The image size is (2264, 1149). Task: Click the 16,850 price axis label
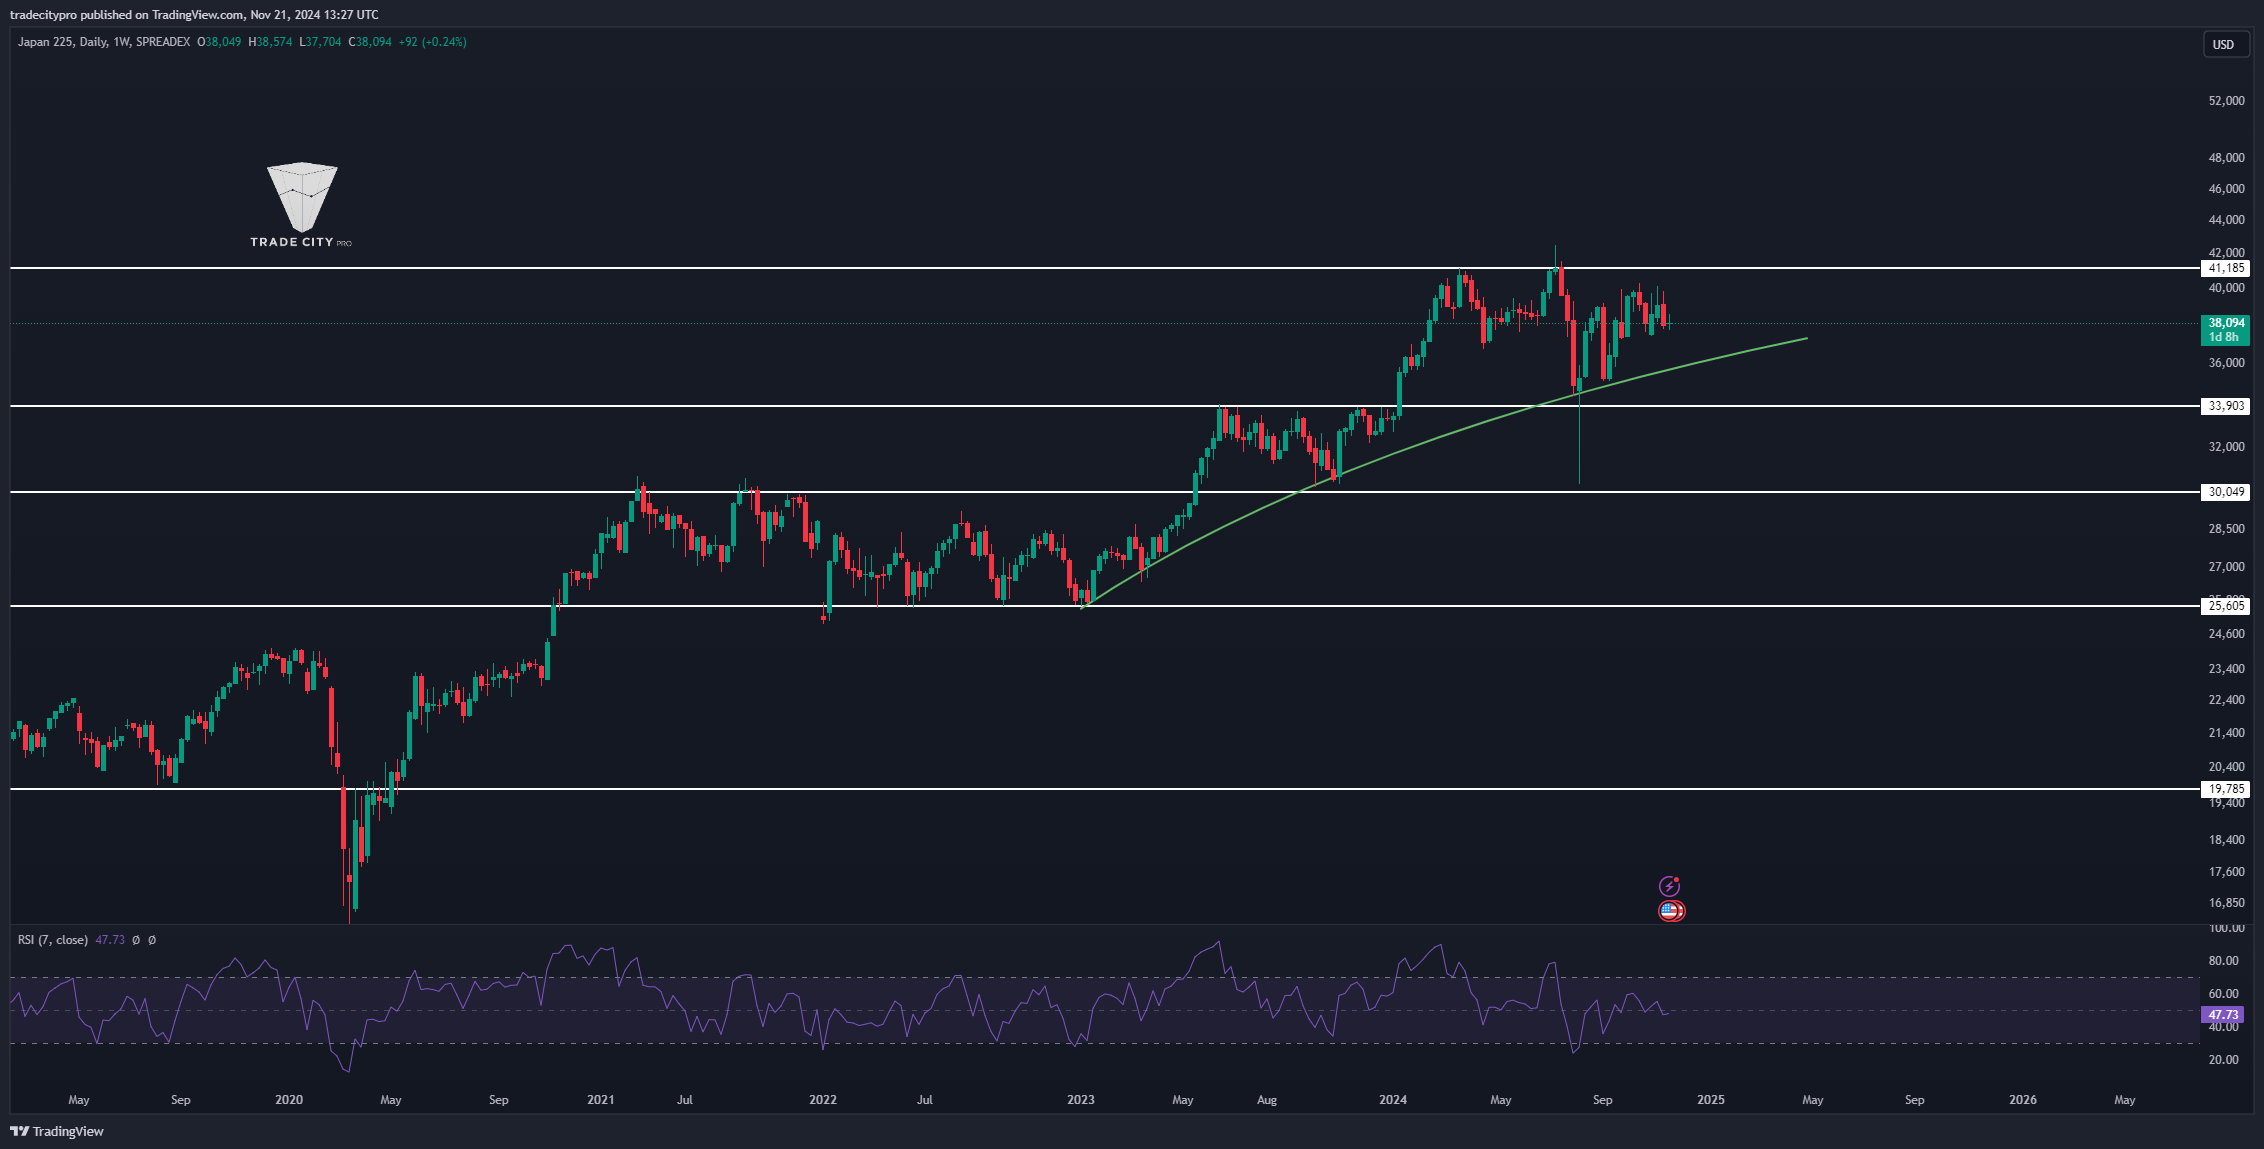[2226, 903]
